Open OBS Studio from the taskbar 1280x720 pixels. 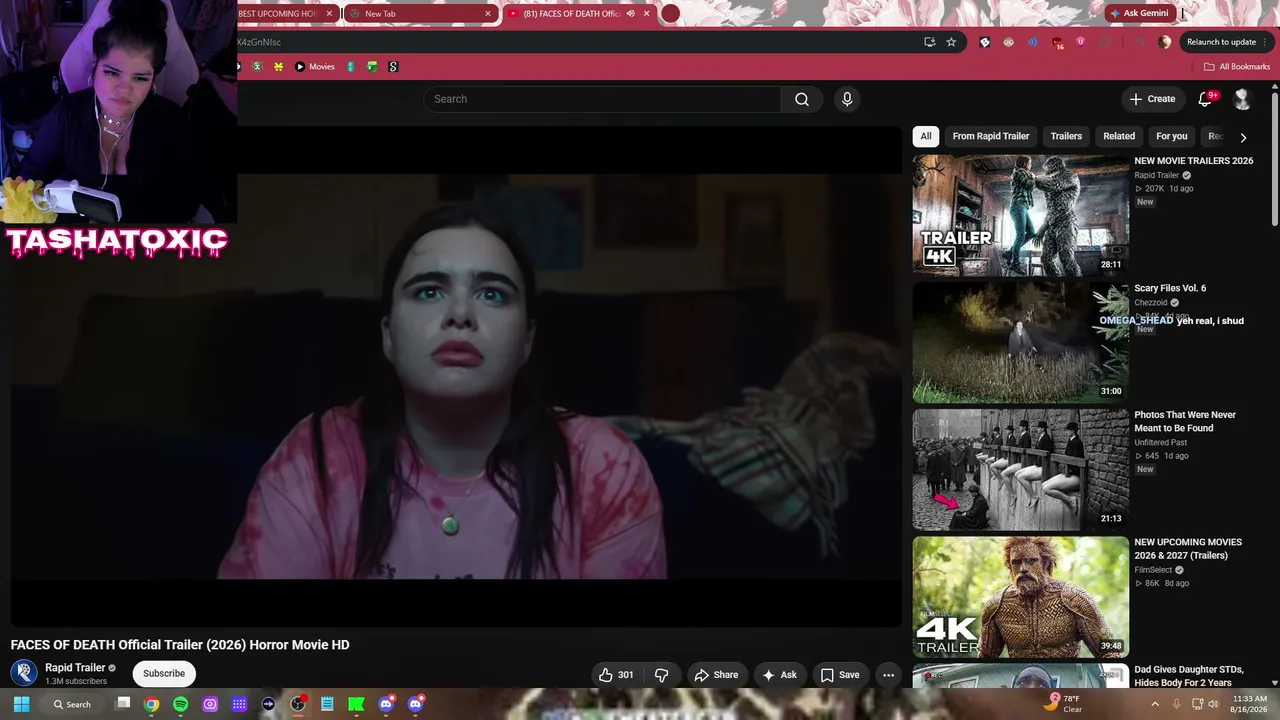(x=298, y=704)
